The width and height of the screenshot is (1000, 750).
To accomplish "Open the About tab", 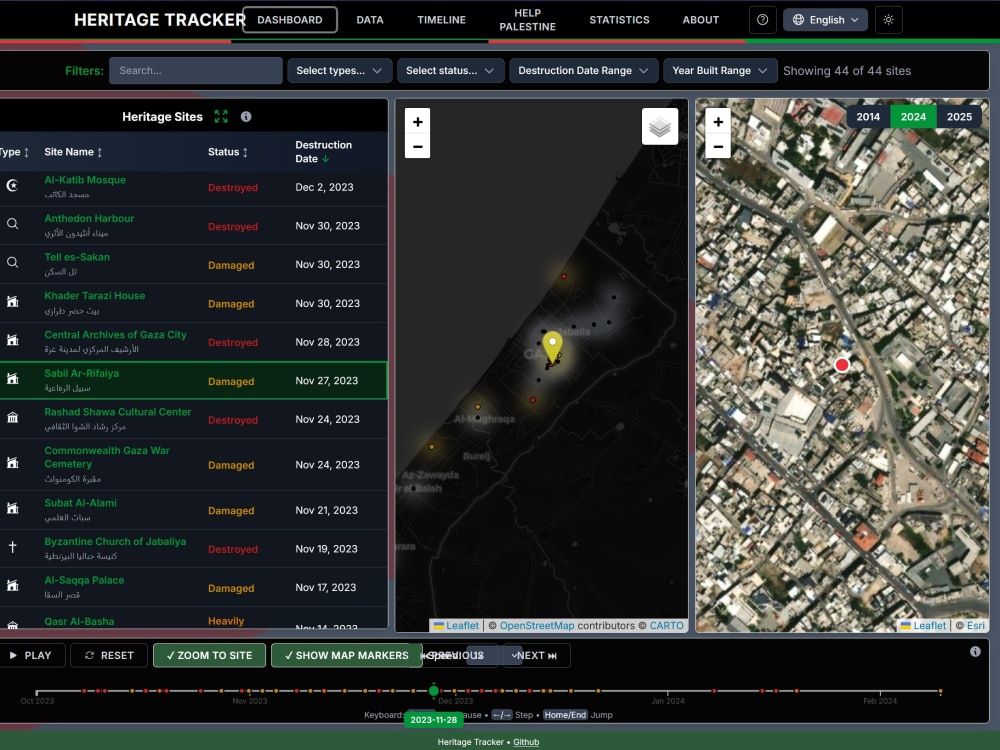I will coord(701,20).
